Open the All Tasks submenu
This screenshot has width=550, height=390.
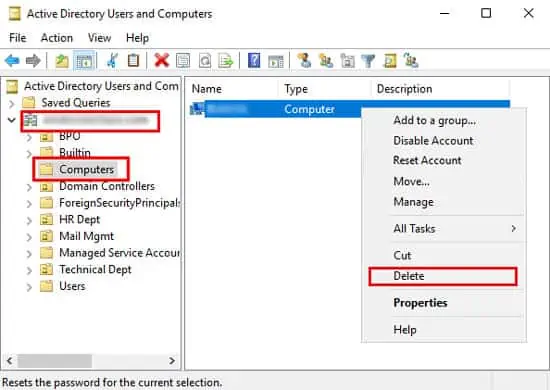444,229
